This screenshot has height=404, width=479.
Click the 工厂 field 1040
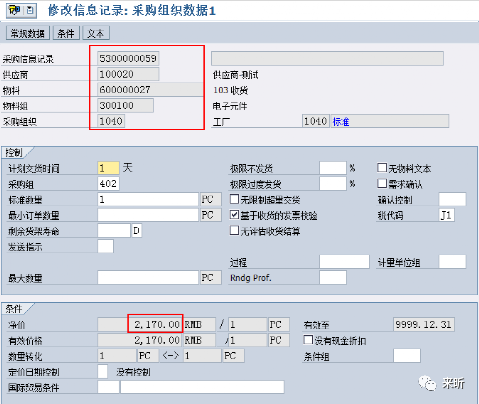tap(316, 121)
